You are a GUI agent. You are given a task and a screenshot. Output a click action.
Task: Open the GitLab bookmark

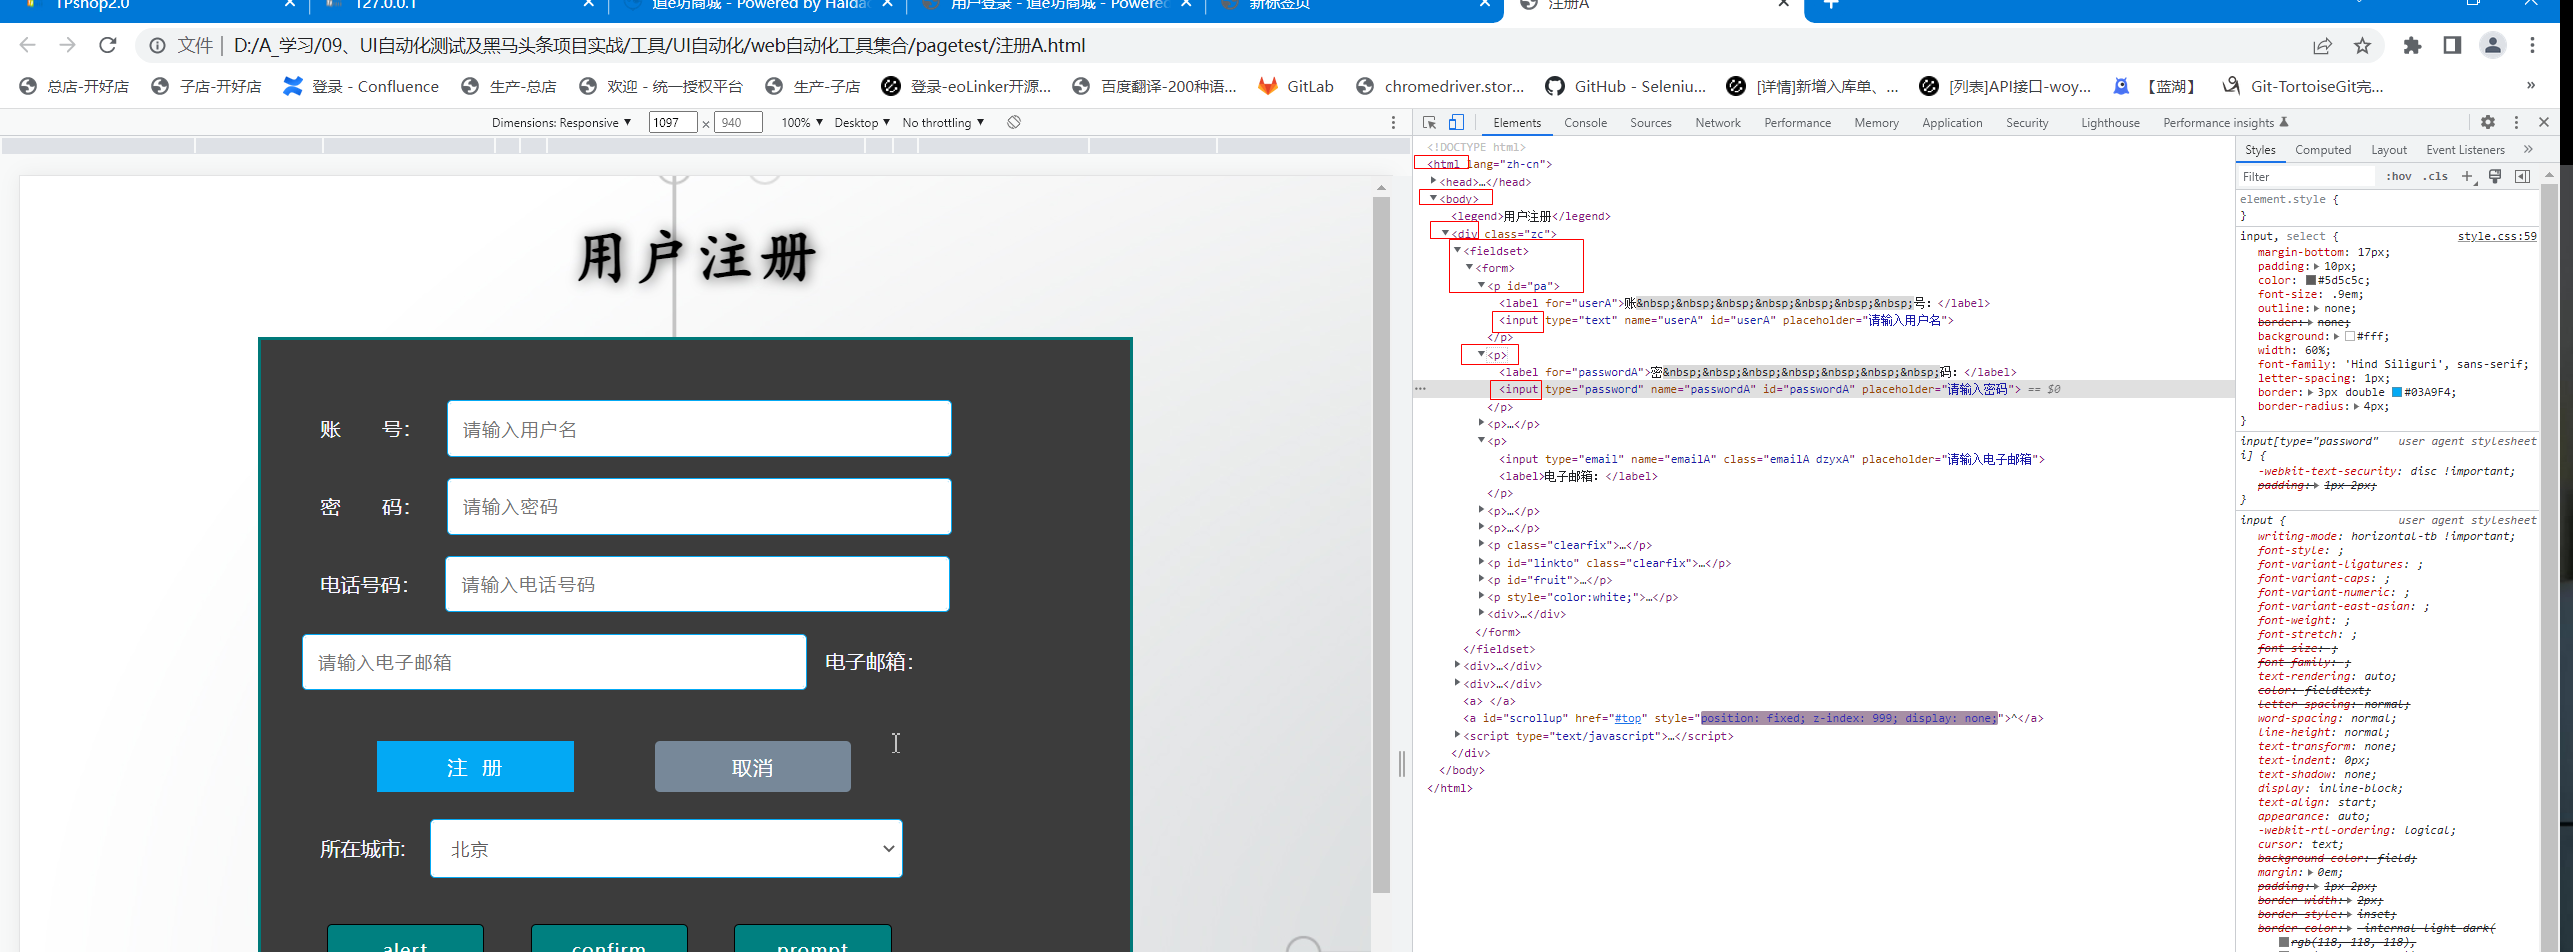pos(1296,86)
